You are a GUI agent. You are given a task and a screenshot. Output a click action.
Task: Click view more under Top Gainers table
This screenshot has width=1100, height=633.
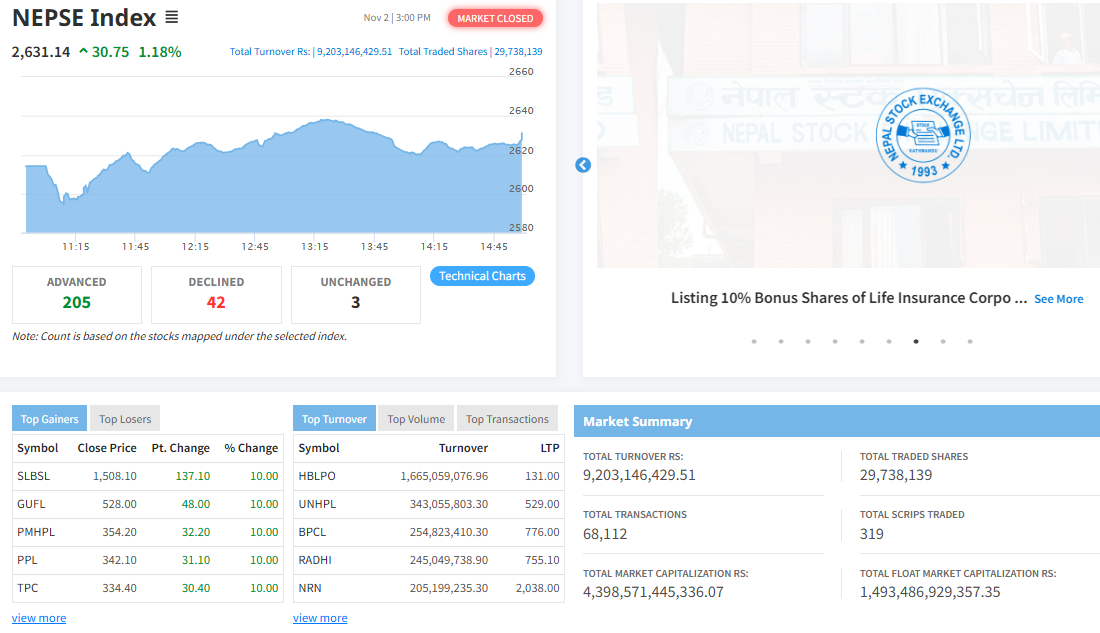point(39,618)
